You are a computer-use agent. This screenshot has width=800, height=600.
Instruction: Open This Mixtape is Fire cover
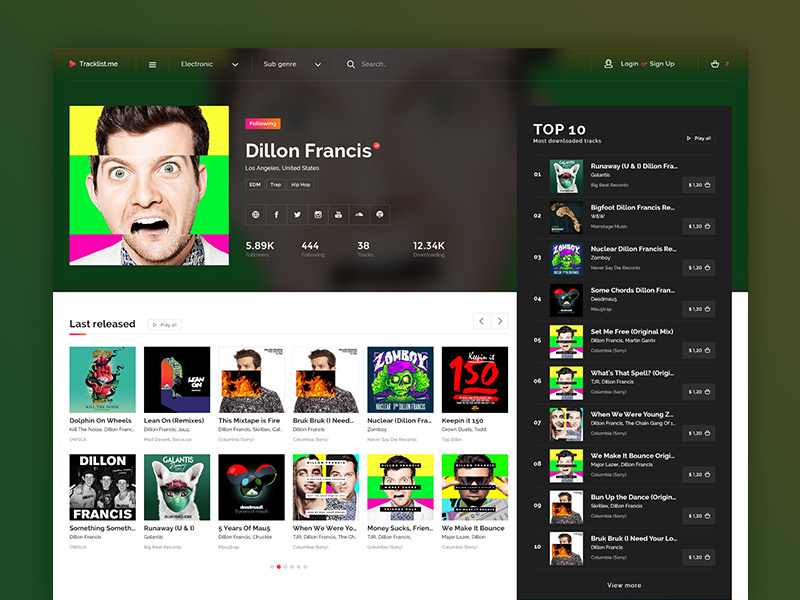(x=252, y=380)
